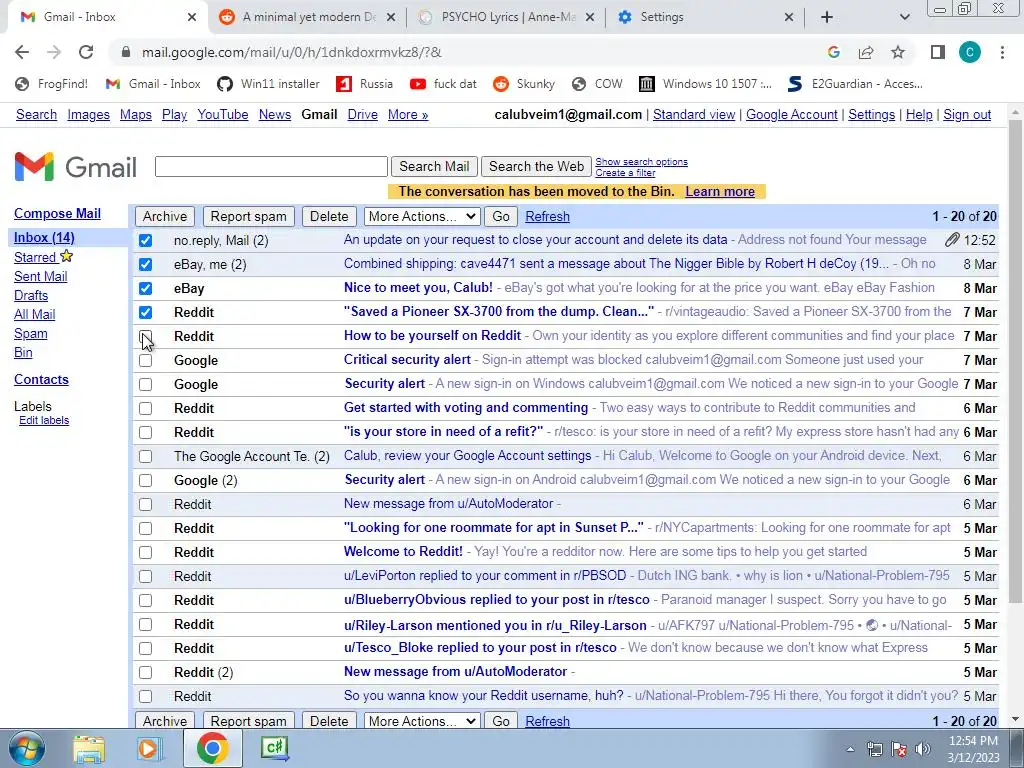Open Skunky Reddit bookmark
The height and width of the screenshot is (768, 1024).
[x=524, y=84]
